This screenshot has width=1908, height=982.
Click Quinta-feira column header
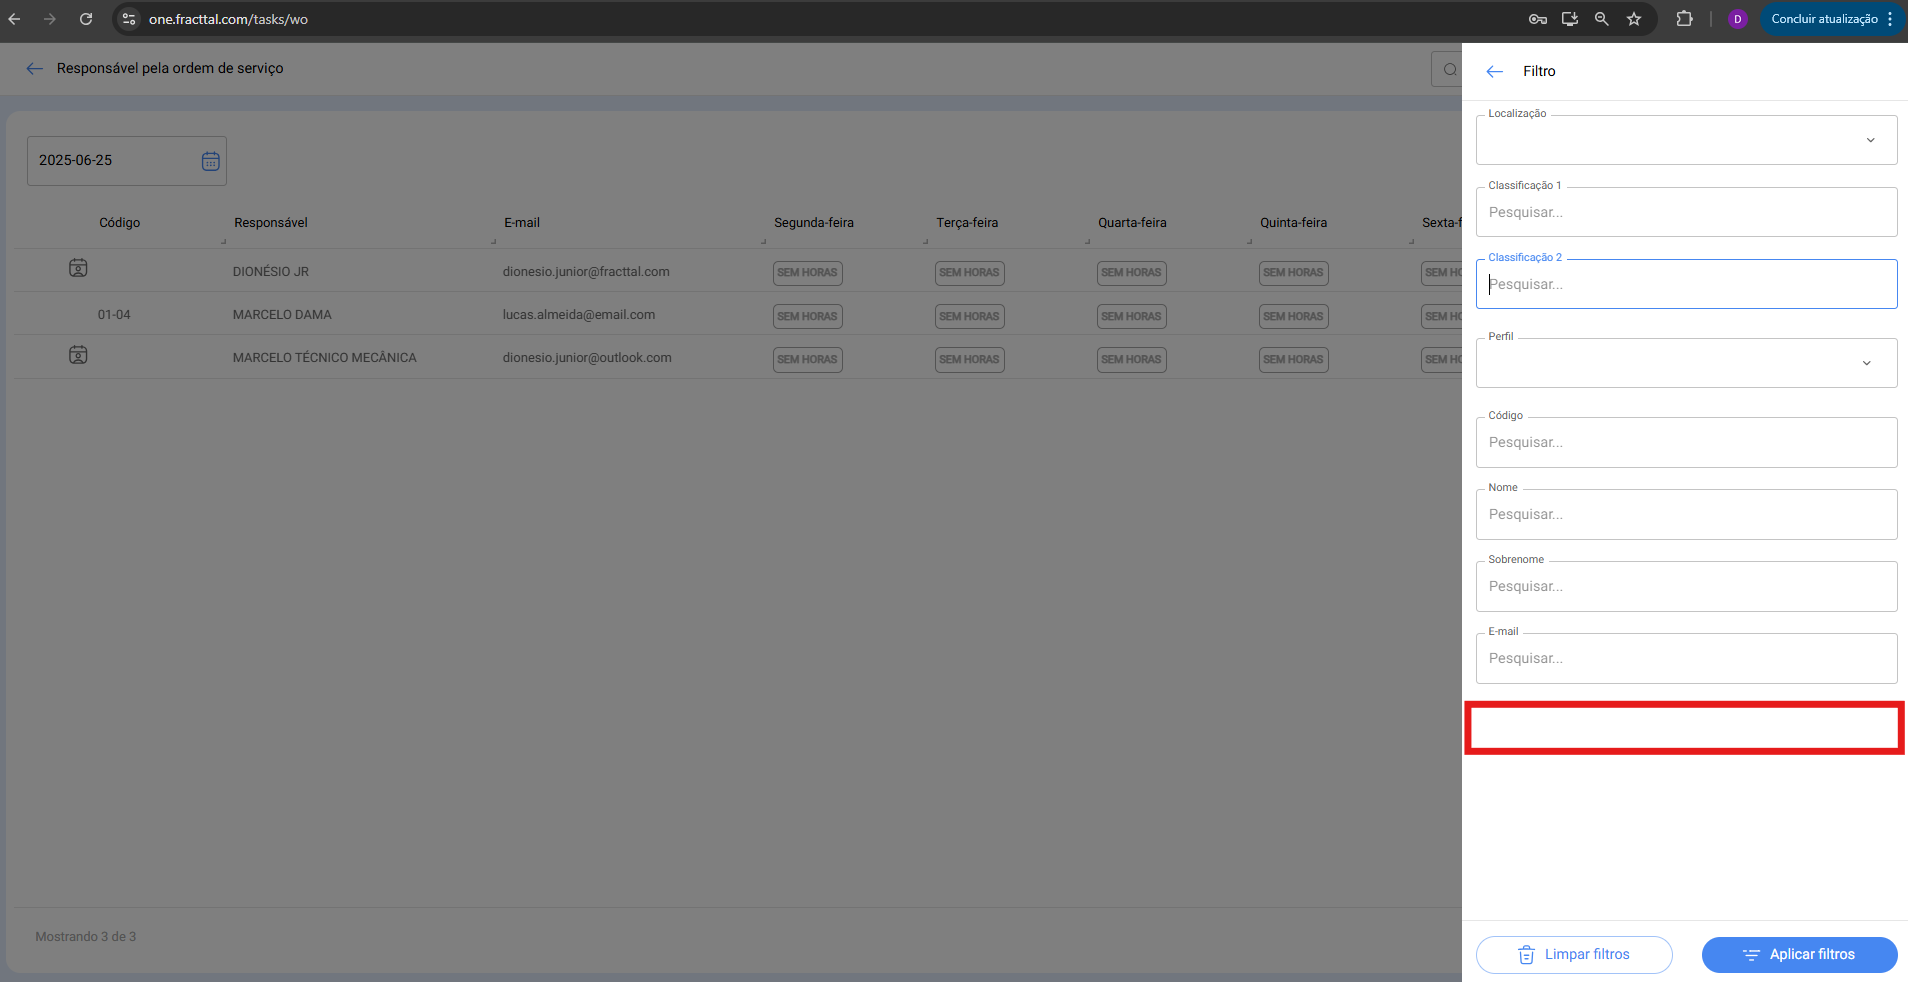coord(1293,223)
